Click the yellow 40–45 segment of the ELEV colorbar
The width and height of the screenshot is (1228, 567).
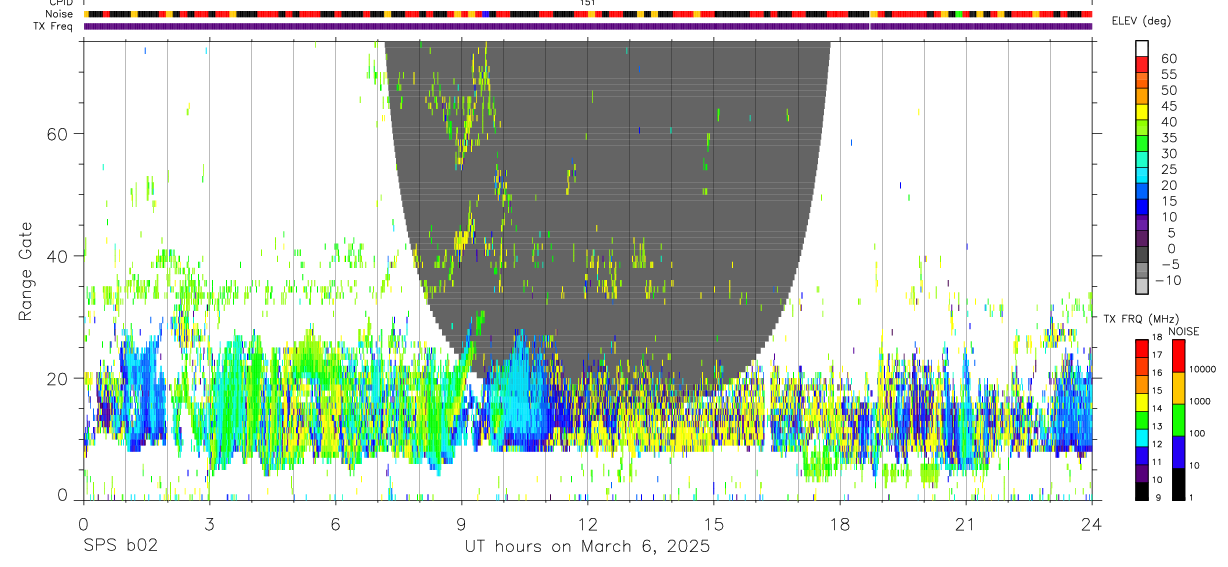[1142, 112]
